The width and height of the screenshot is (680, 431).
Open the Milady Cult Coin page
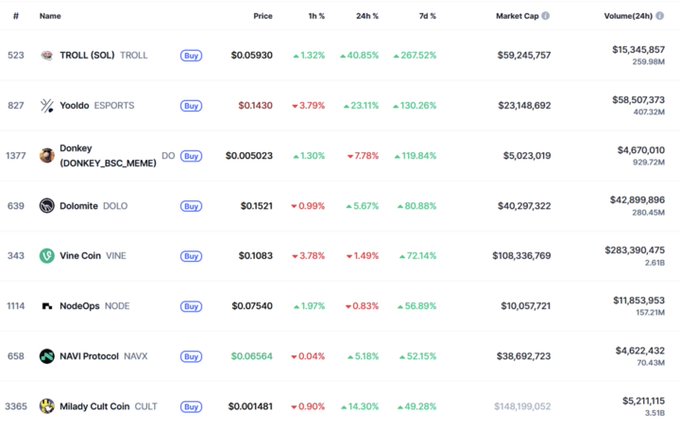(95, 406)
